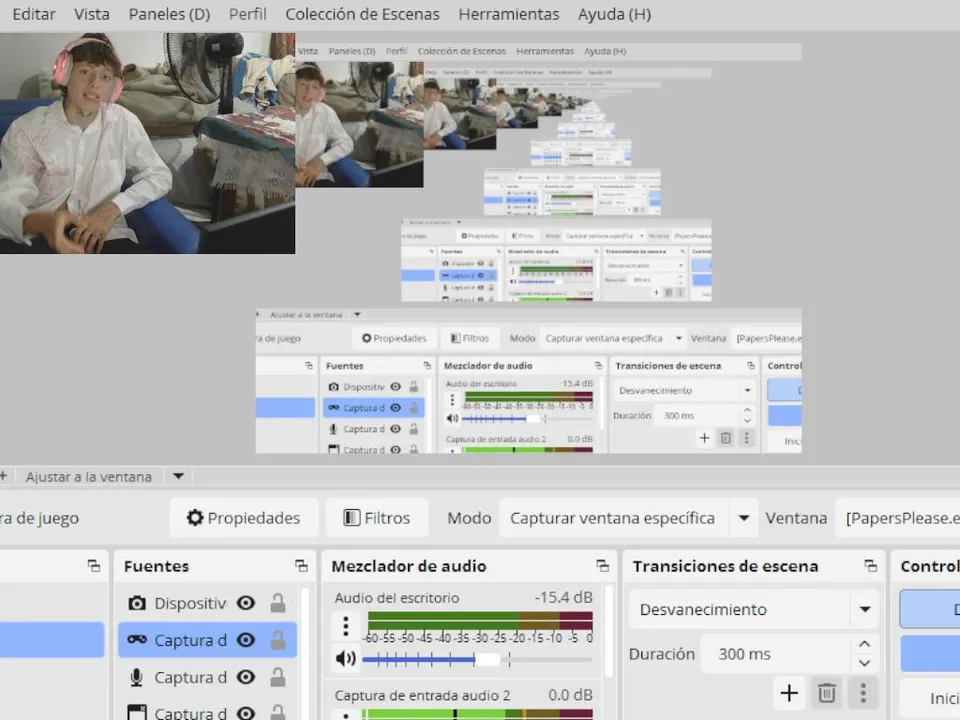
Task: Delete the transition with the trash icon
Action: click(827, 693)
